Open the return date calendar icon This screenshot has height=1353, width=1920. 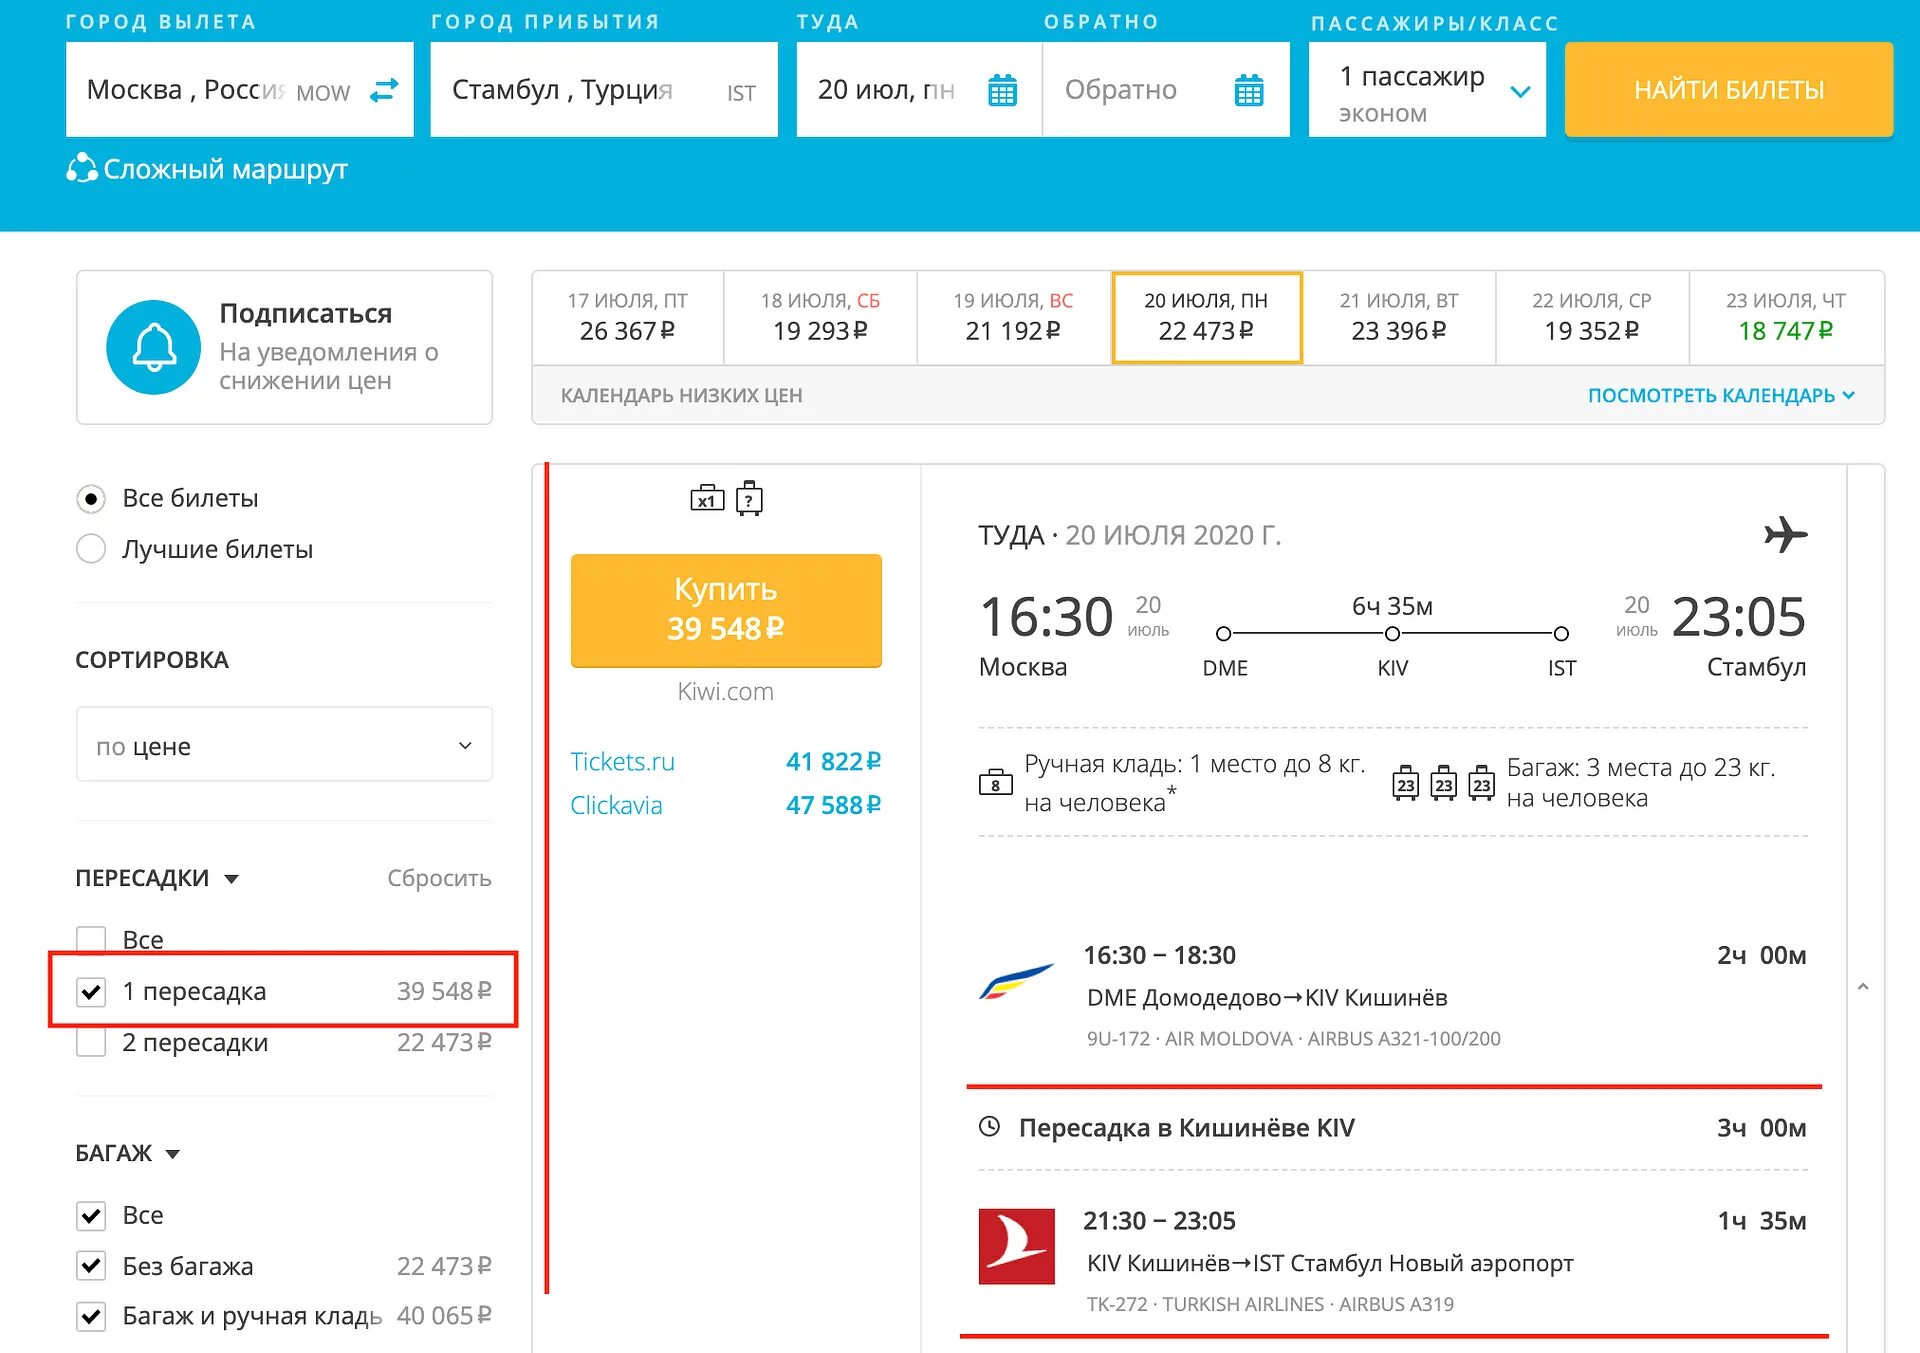pos(1248,91)
